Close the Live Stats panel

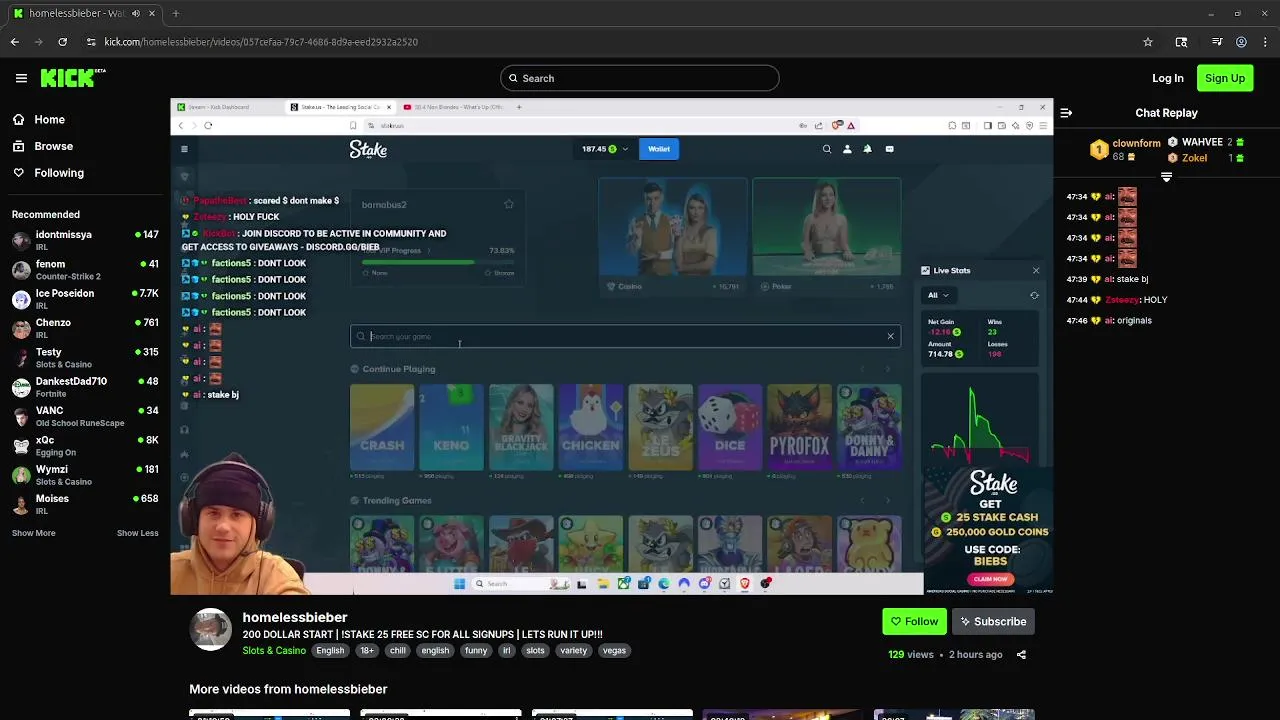point(1036,271)
